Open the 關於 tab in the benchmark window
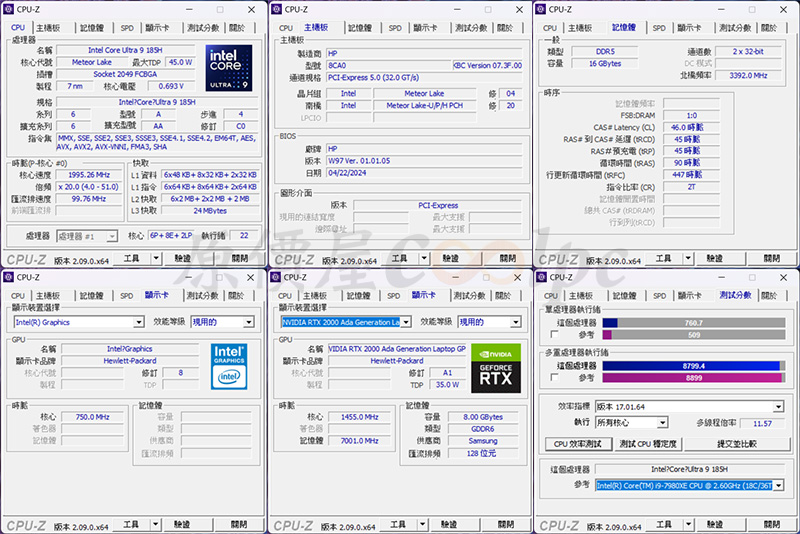Screen dimensions: 800x534 [769, 295]
